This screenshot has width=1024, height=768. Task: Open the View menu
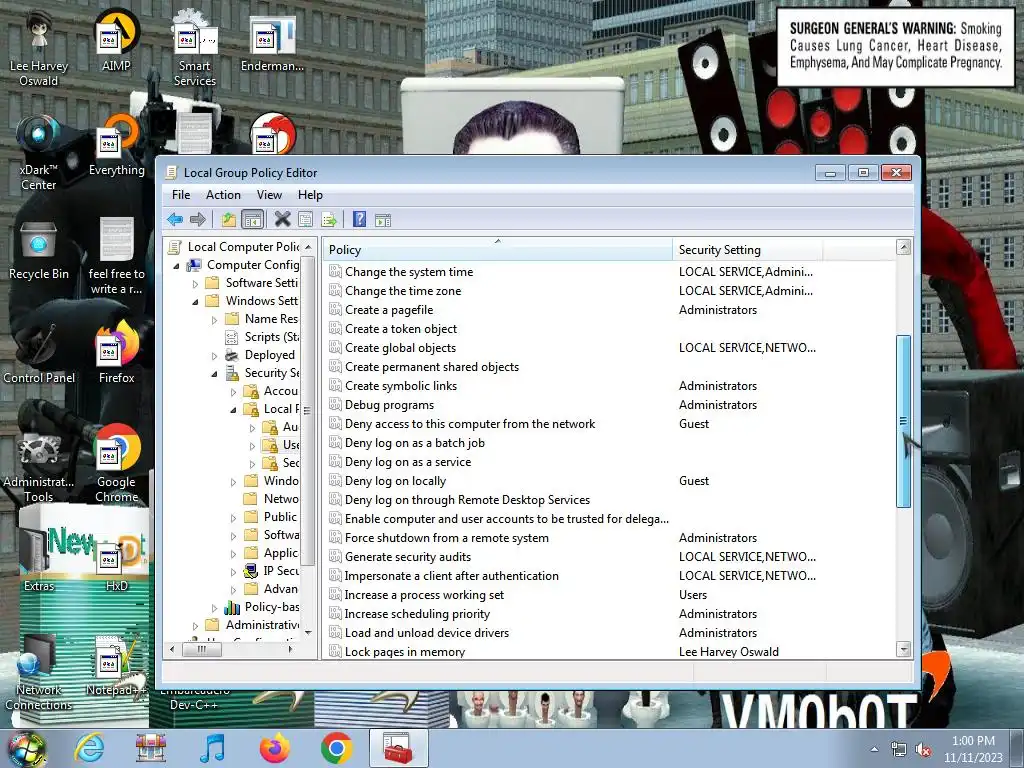[x=269, y=195]
